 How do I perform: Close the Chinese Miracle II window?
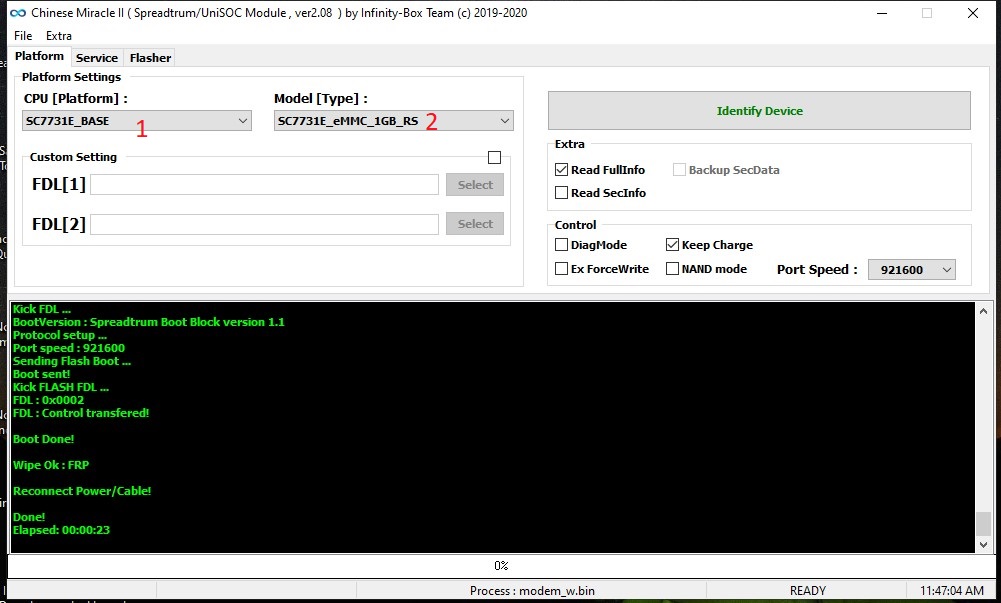(x=973, y=13)
